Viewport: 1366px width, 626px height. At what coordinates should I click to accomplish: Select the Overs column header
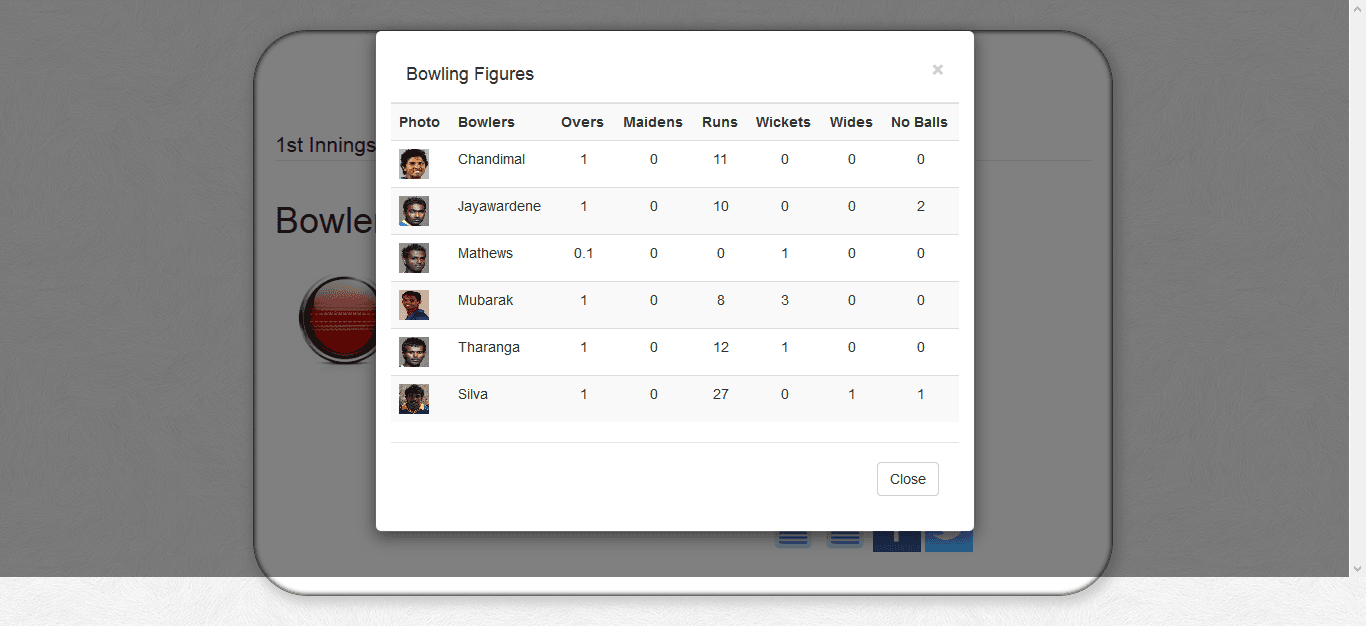[x=582, y=122]
